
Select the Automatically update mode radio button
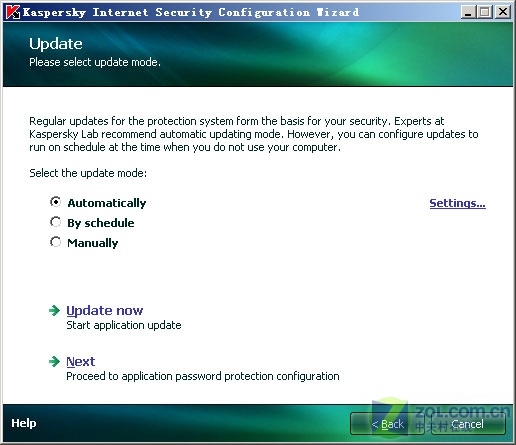coord(55,202)
